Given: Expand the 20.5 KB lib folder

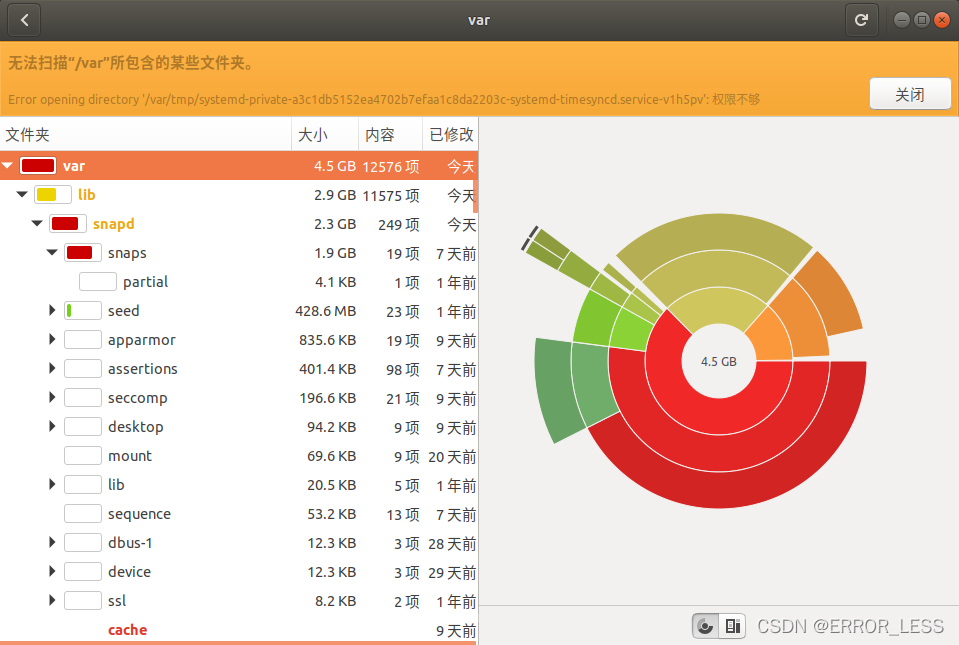Looking at the screenshot, I should (52, 484).
